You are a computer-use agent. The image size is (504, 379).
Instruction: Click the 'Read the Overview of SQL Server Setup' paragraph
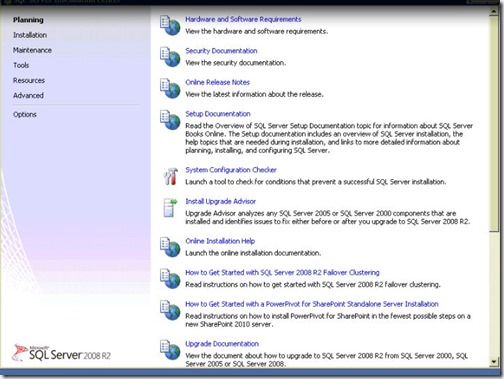coord(329,138)
